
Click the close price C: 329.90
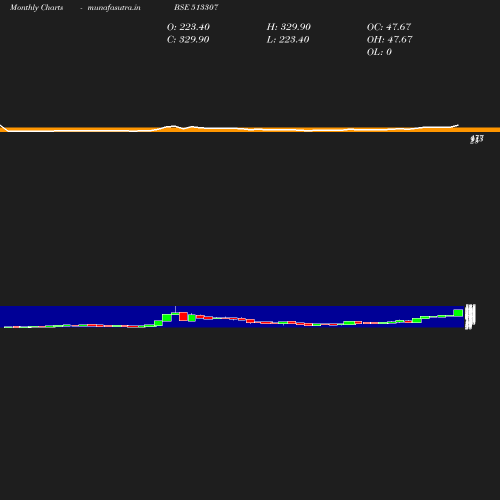pyautogui.click(x=188, y=39)
